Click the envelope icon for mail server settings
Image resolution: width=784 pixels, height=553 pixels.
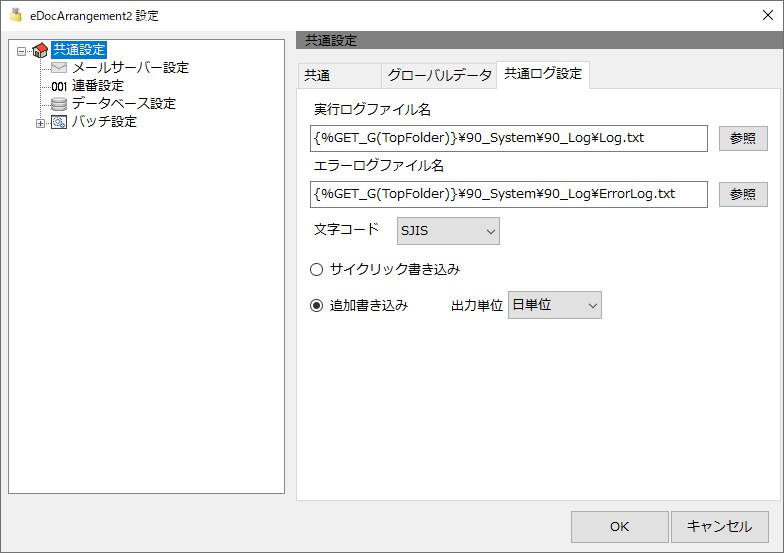point(59,68)
